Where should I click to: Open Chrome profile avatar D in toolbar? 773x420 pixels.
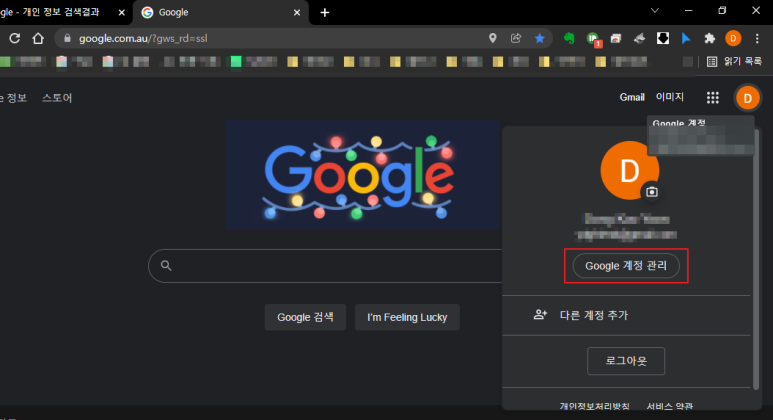tap(733, 38)
